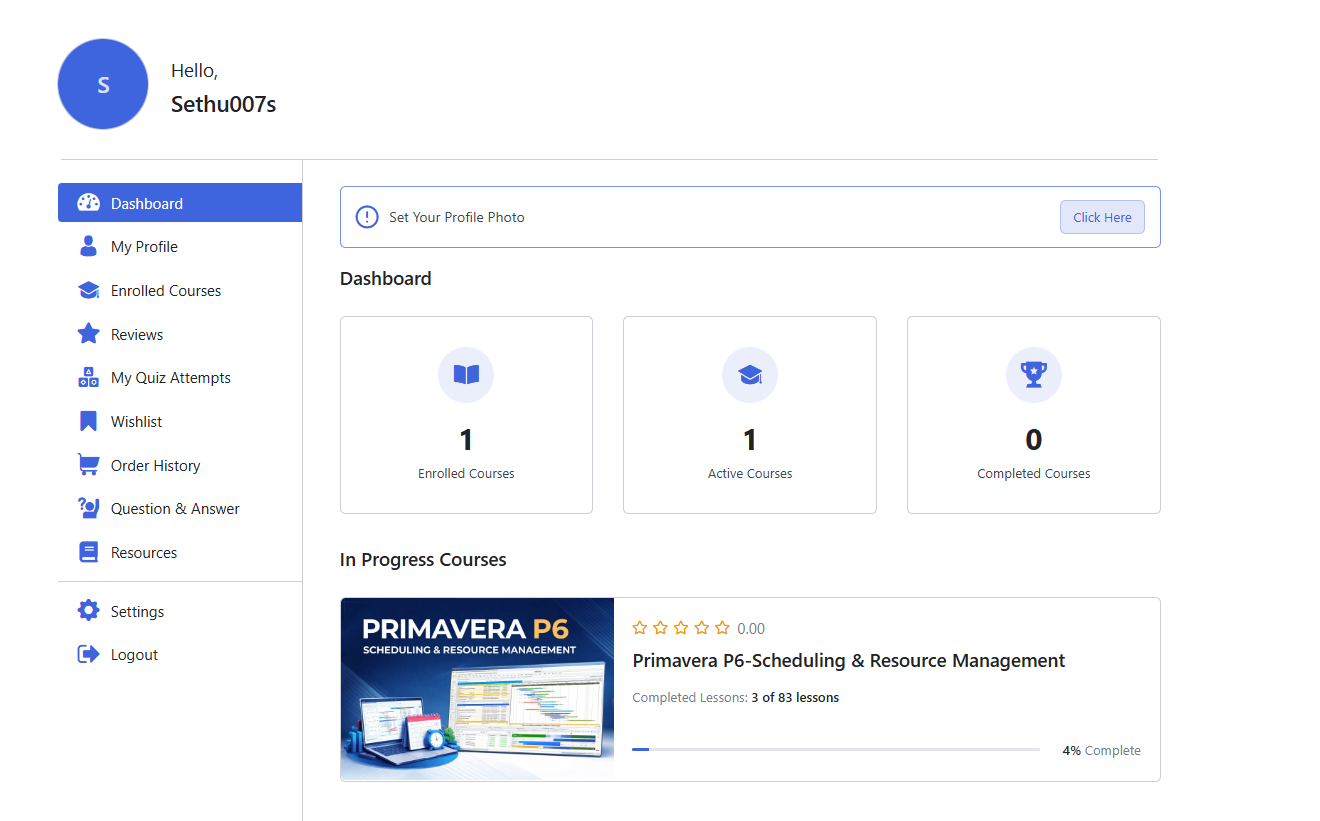
Task: Click the open book icon on Enrolled Courses card
Action: 466,375
